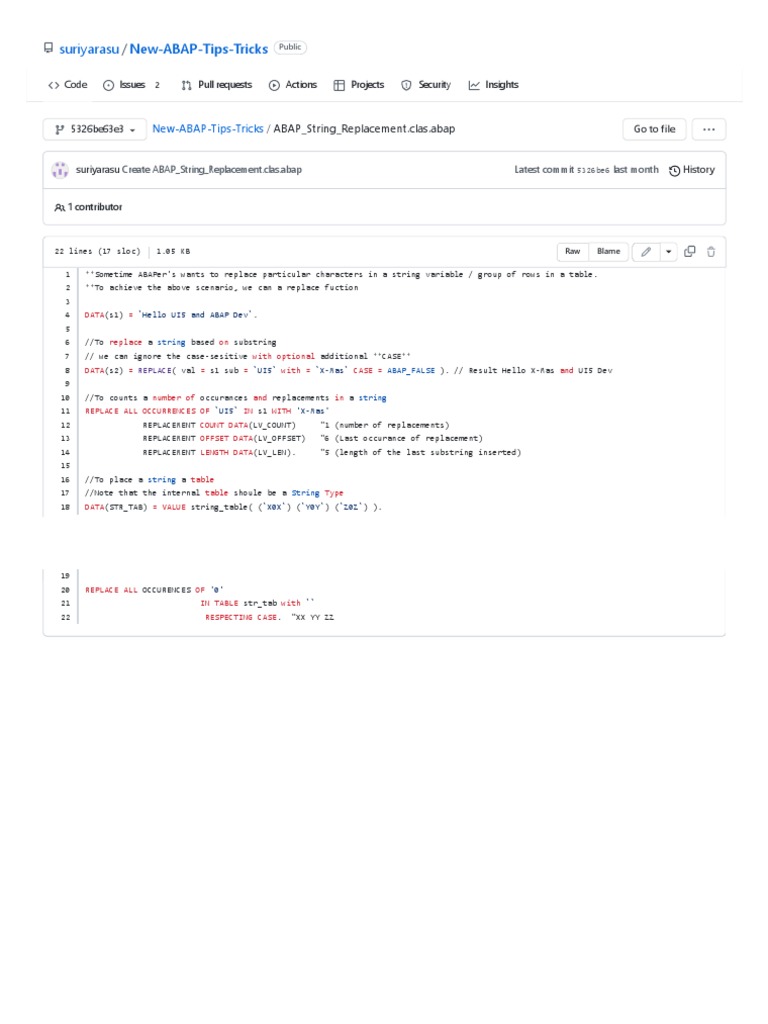
Task: Click the pencil edit file icon
Action: [646, 252]
